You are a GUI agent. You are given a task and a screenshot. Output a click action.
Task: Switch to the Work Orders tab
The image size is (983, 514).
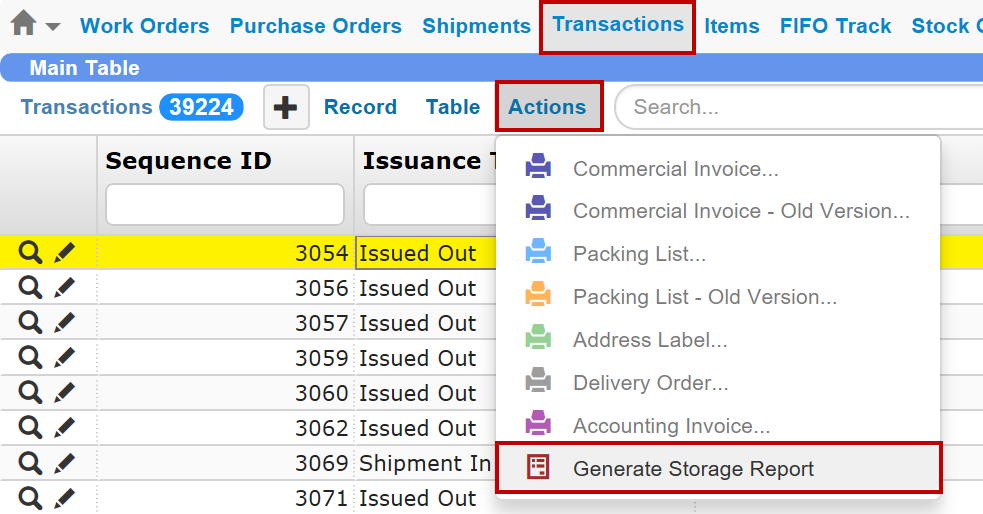click(x=144, y=27)
